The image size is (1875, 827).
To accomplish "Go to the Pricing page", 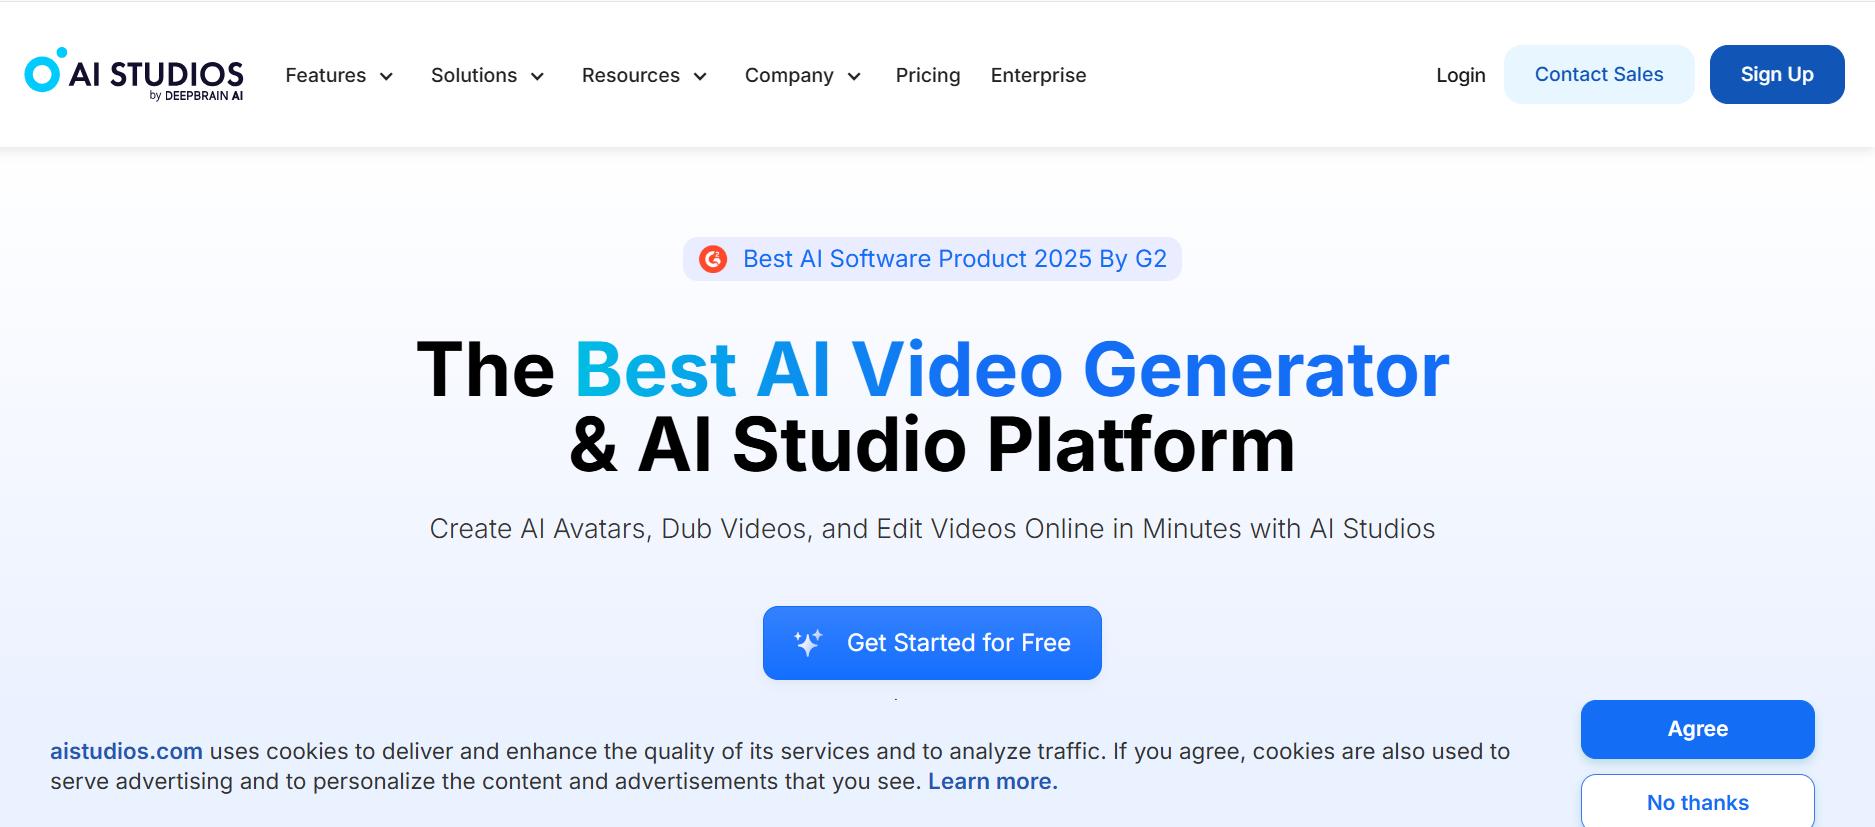I will coord(928,75).
